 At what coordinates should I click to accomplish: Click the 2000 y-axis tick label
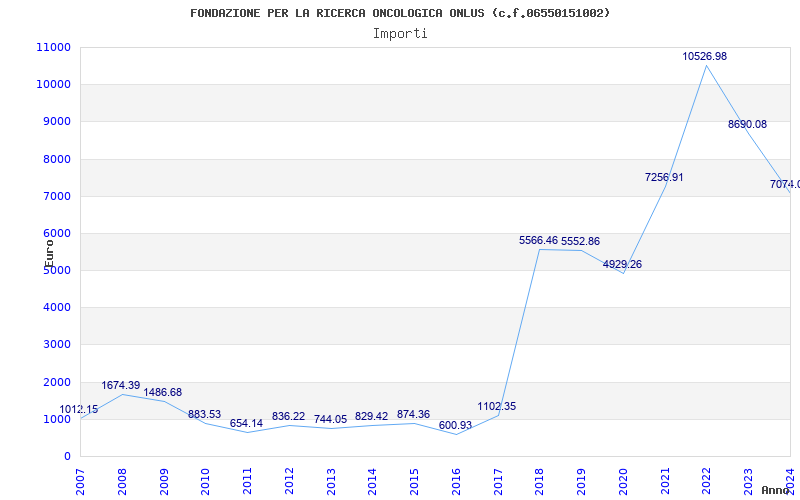point(56,382)
